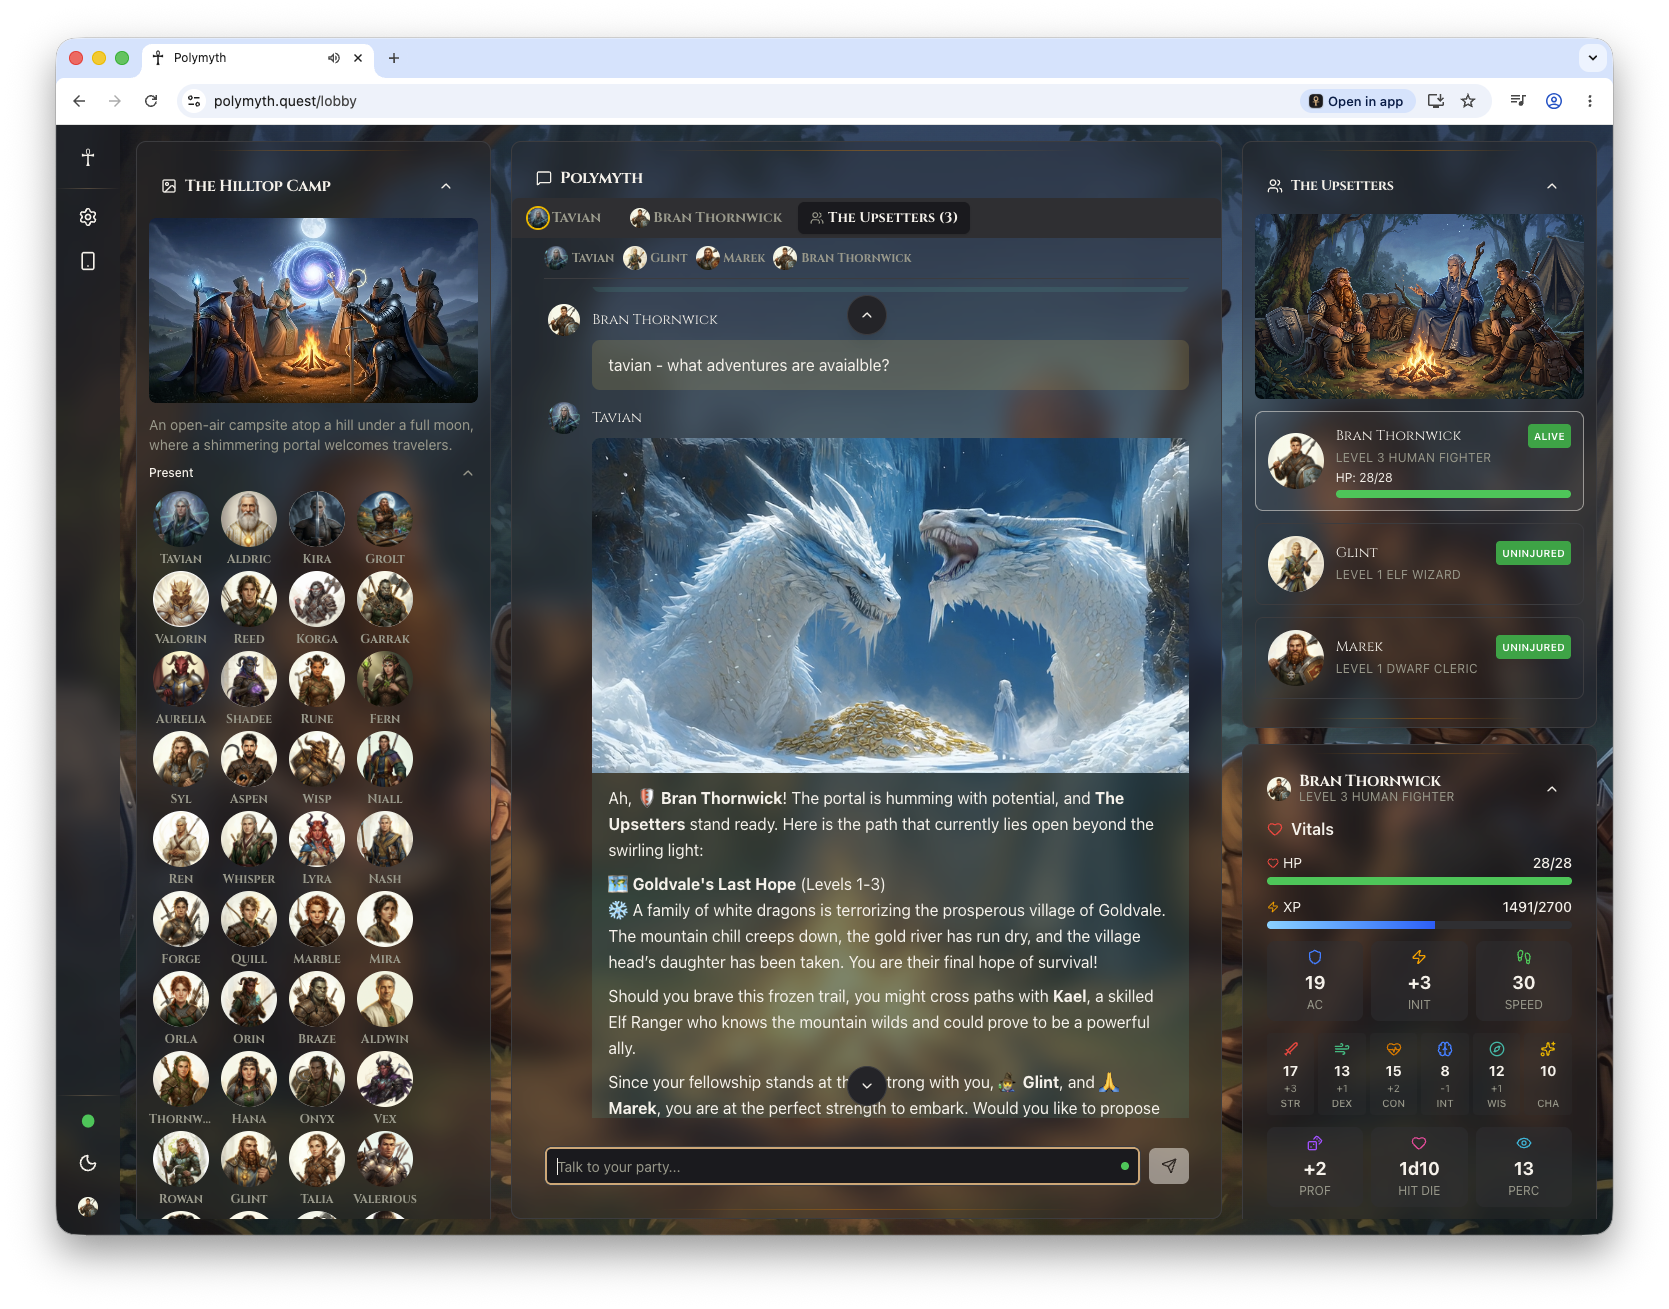Select the Bran Thornwick party member card

pos(1419,461)
